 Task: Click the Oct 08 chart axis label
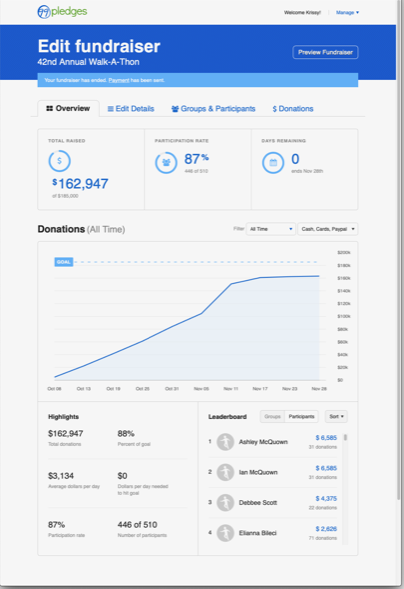point(54,389)
